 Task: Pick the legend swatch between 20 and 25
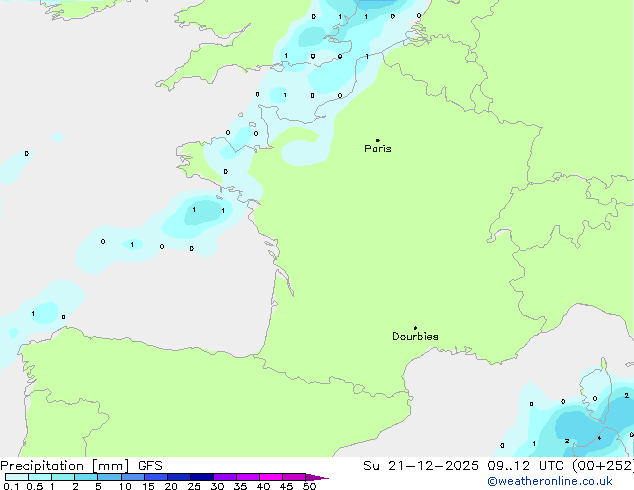pos(179,477)
